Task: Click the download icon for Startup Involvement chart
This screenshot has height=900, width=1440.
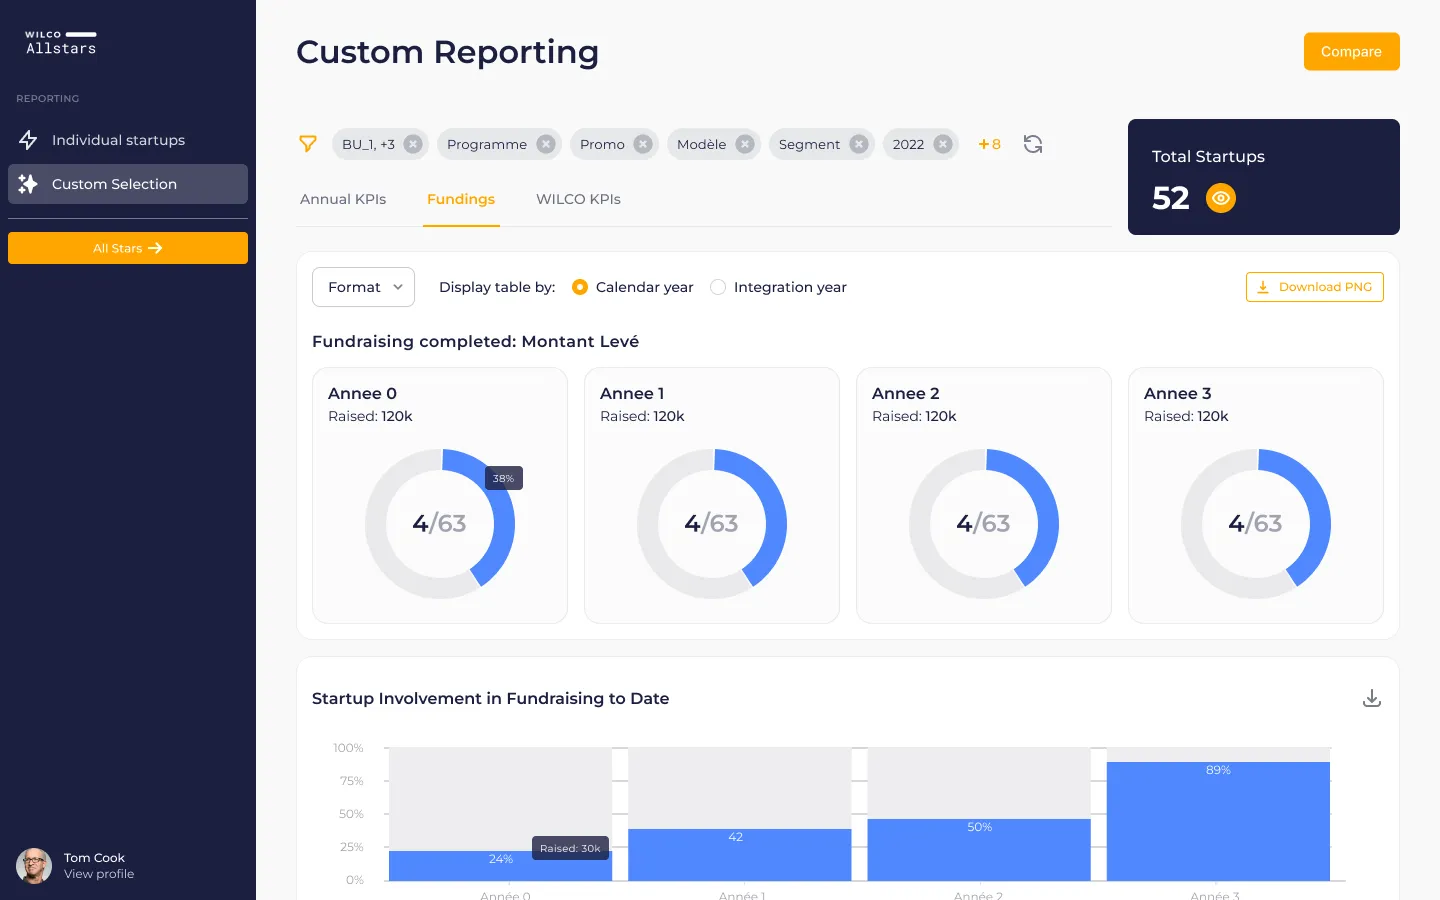Action: [x=1372, y=698]
